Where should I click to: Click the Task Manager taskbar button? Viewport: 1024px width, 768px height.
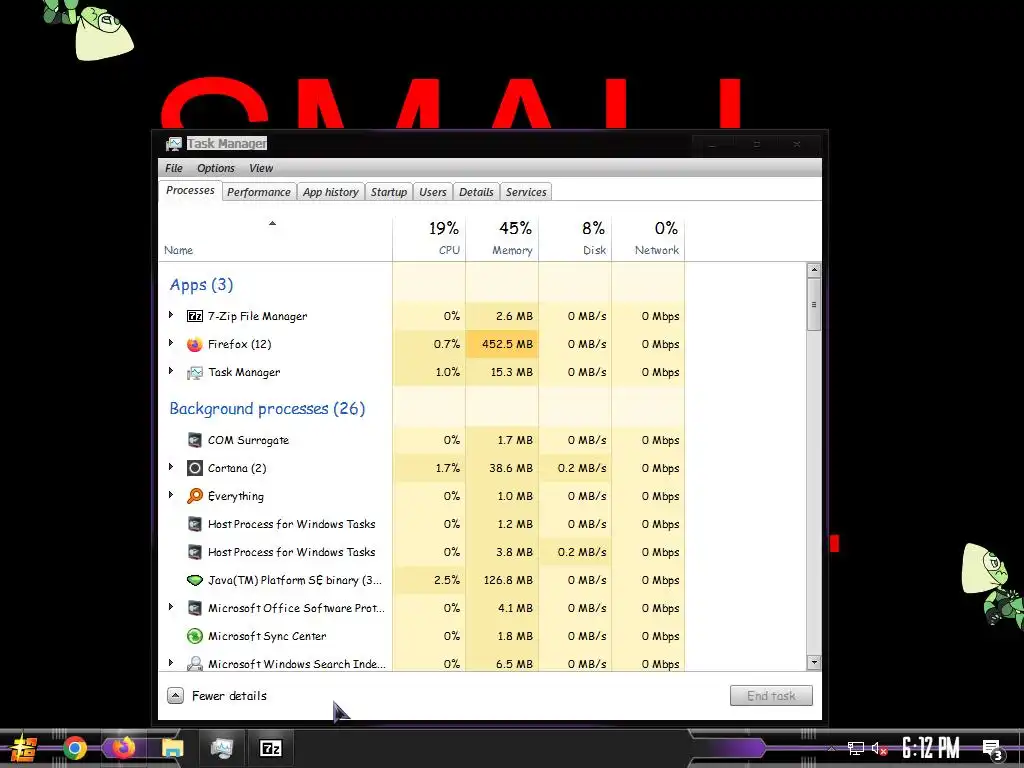[x=221, y=748]
